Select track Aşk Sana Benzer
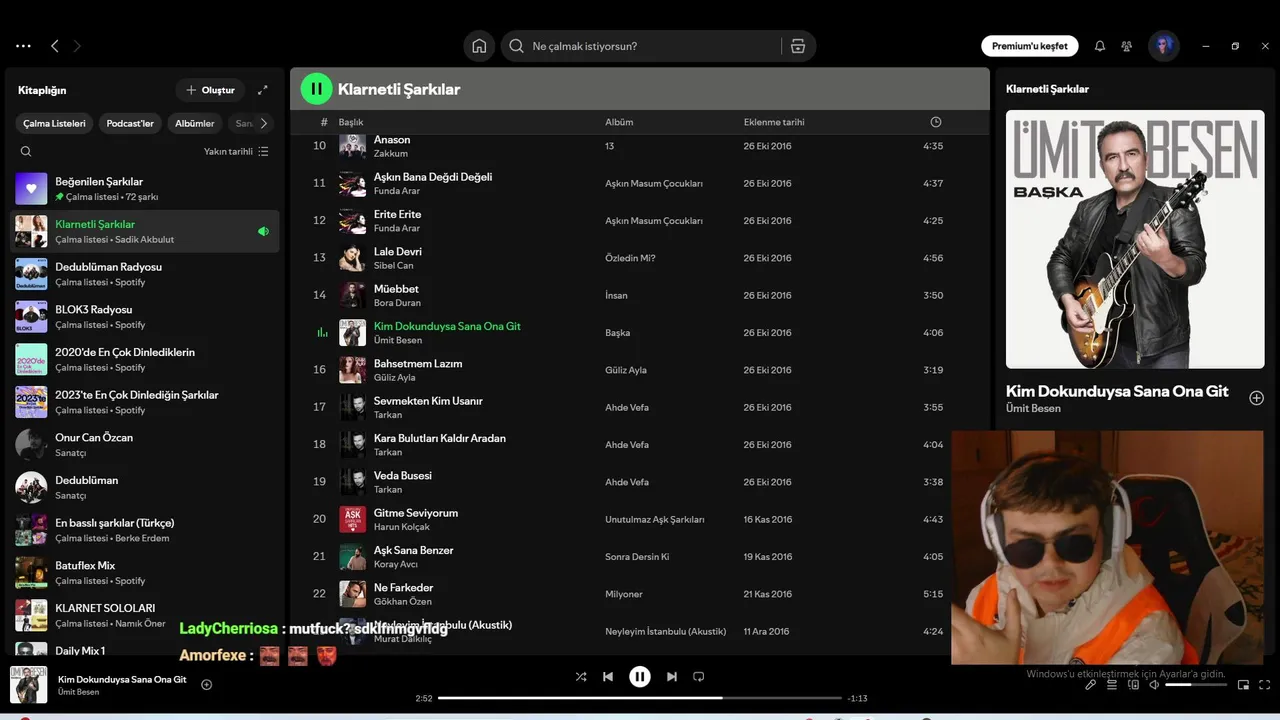1280x720 pixels. tap(640, 556)
